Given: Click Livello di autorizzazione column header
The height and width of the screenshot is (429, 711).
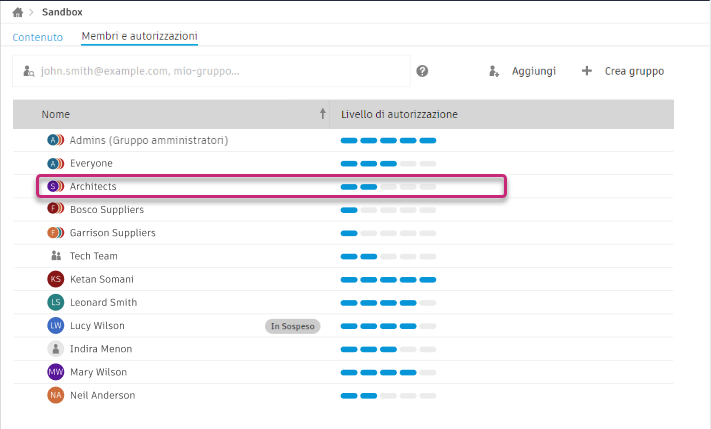Looking at the screenshot, I should pos(399,114).
